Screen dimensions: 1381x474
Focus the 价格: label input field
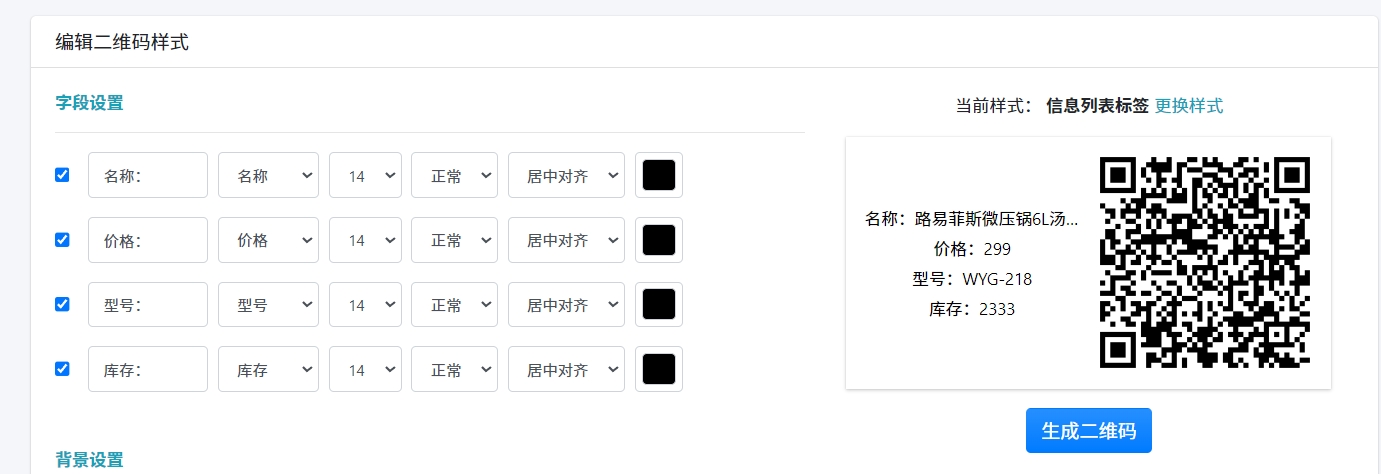(x=147, y=241)
